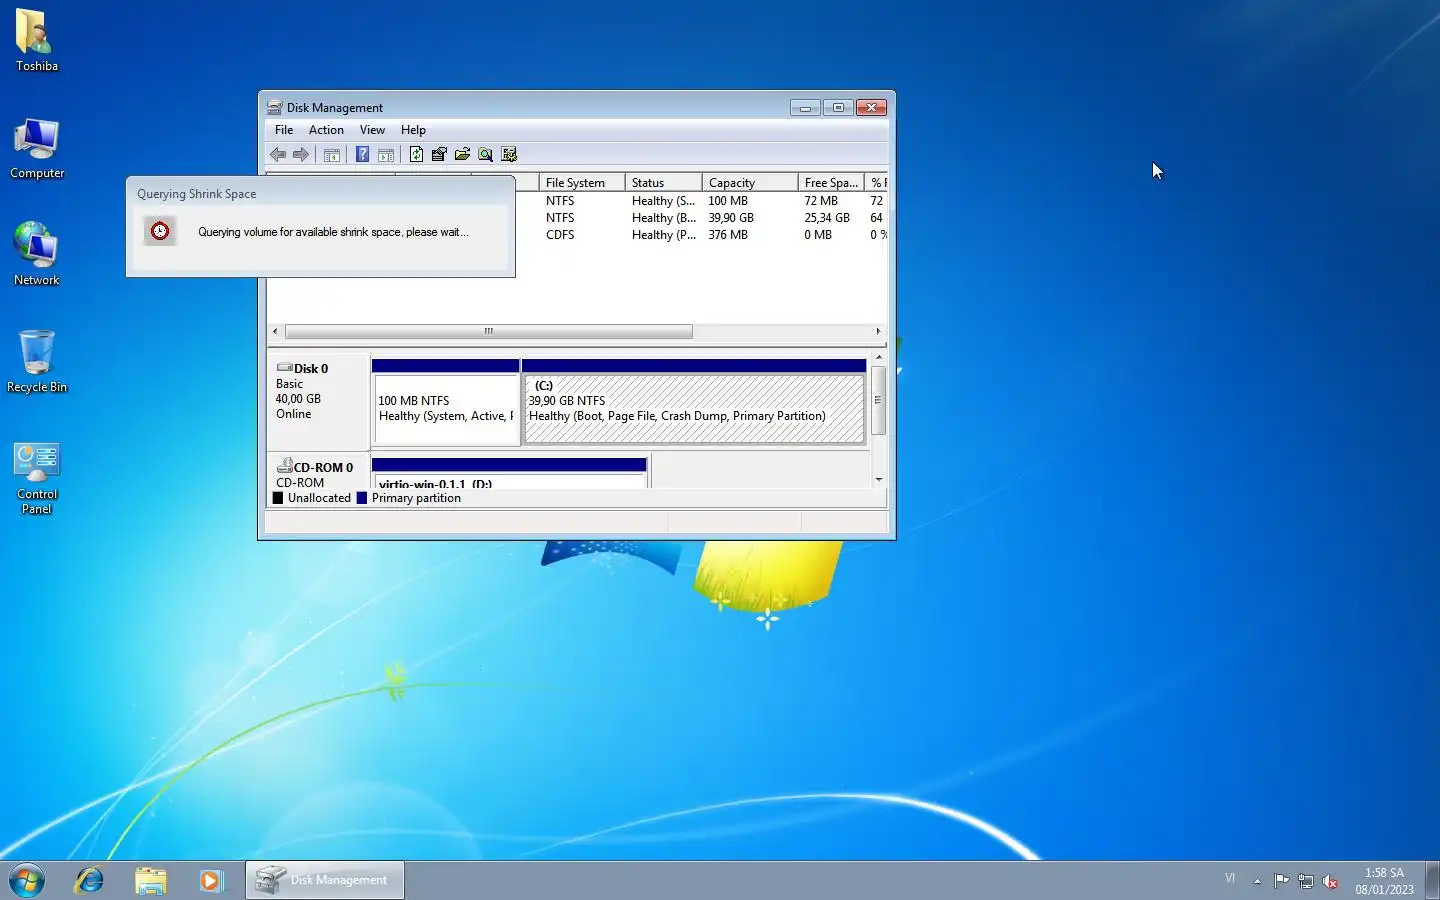Click the volume list scroll-left arrow
Screen dimensions: 1440x900
click(x=275, y=331)
